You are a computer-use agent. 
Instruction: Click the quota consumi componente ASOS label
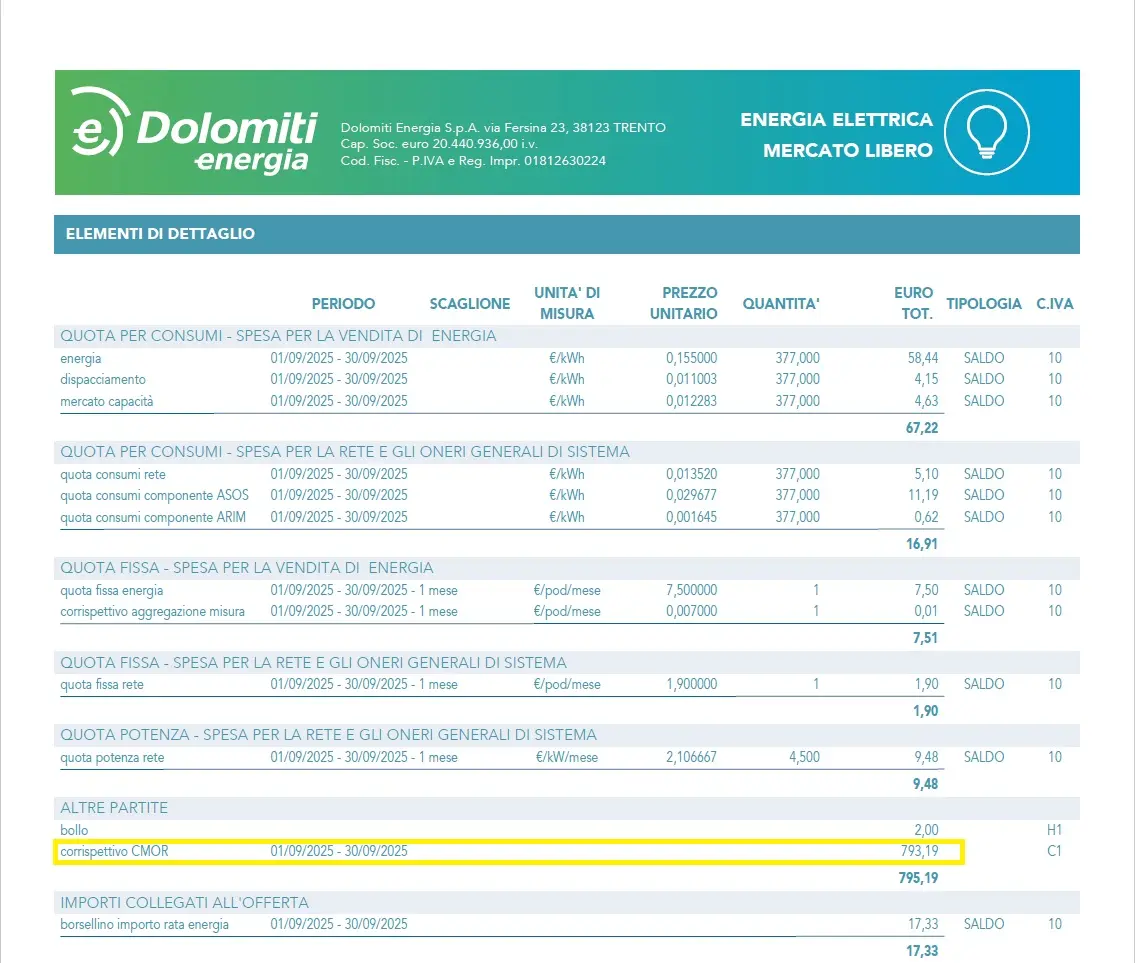pos(154,495)
